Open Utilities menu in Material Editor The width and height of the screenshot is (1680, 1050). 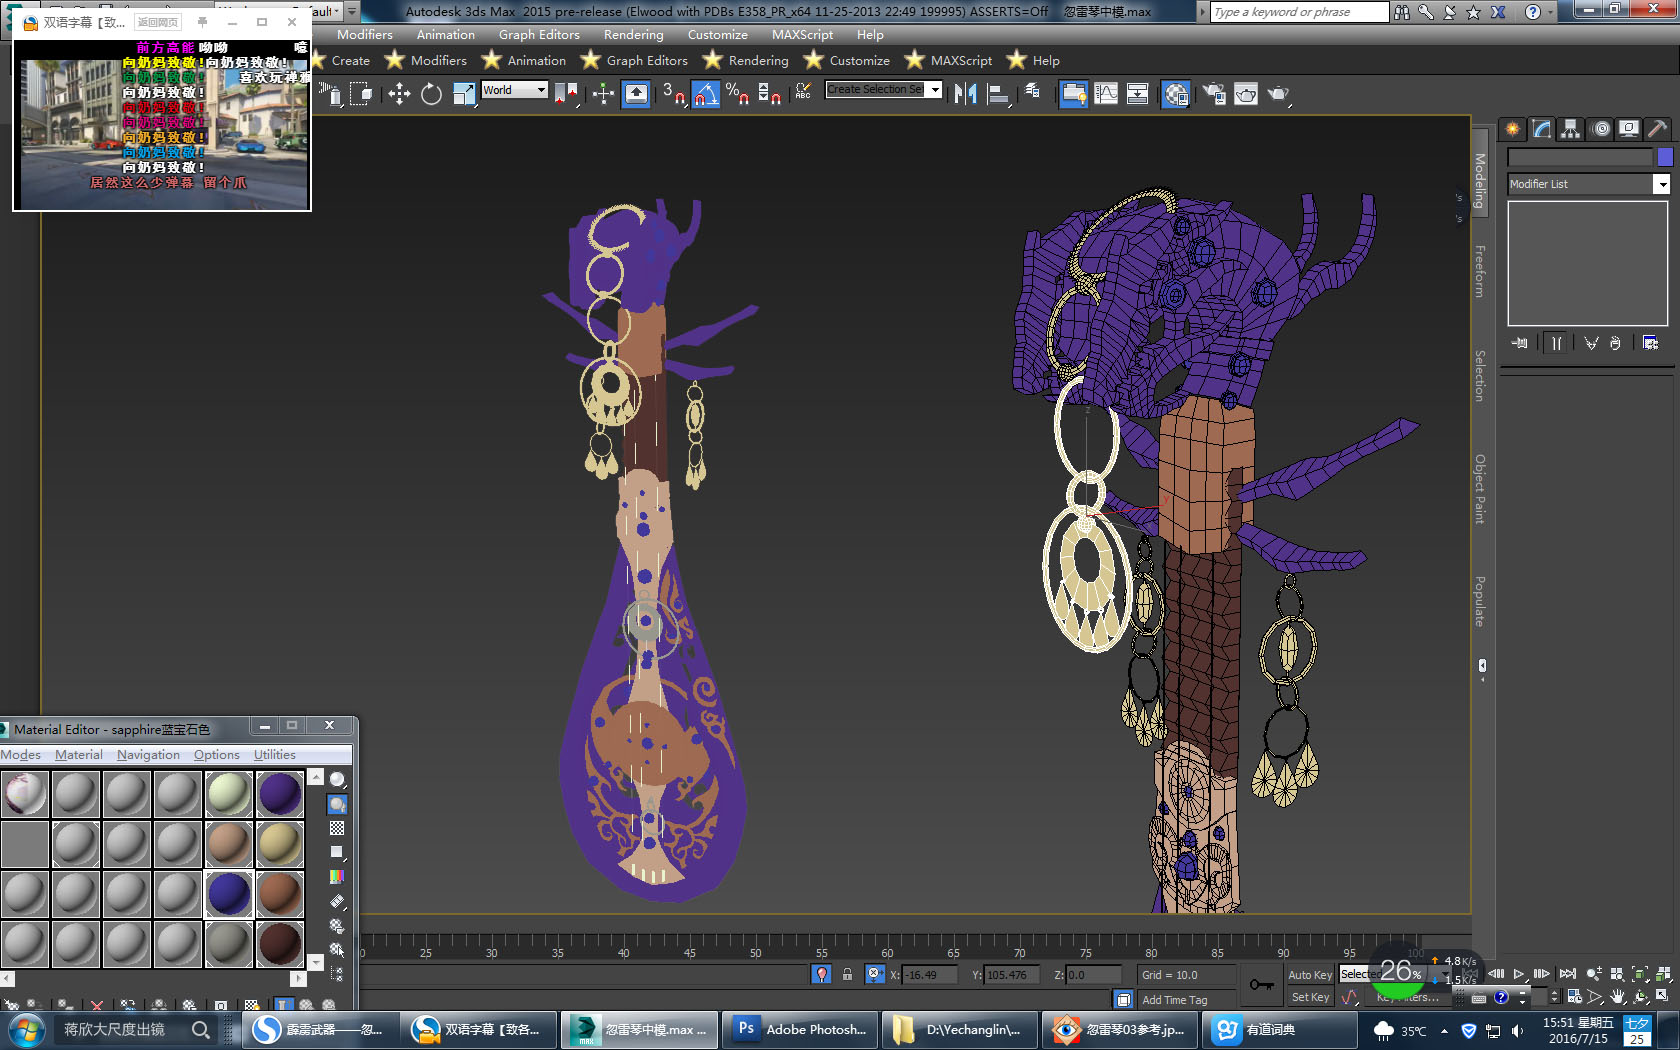(275, 755)
